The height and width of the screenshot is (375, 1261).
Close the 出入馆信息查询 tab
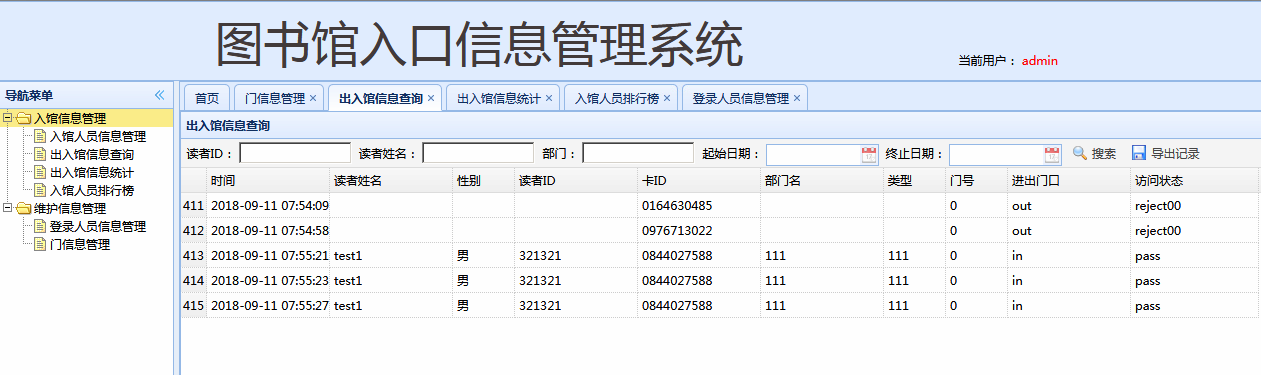point(431,98)
